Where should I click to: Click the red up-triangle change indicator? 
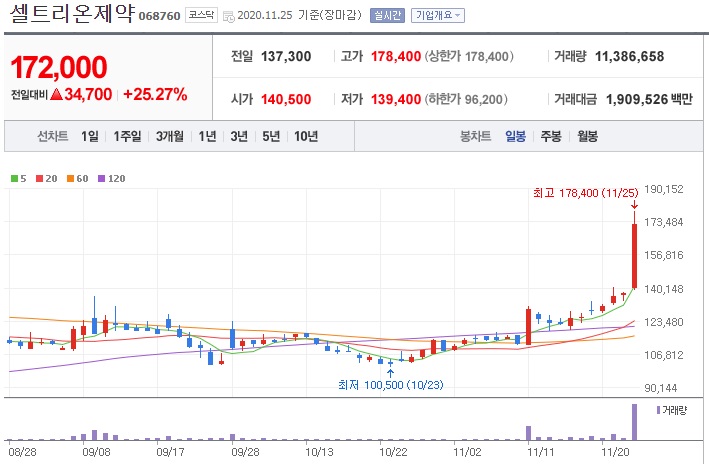[57, 94]
